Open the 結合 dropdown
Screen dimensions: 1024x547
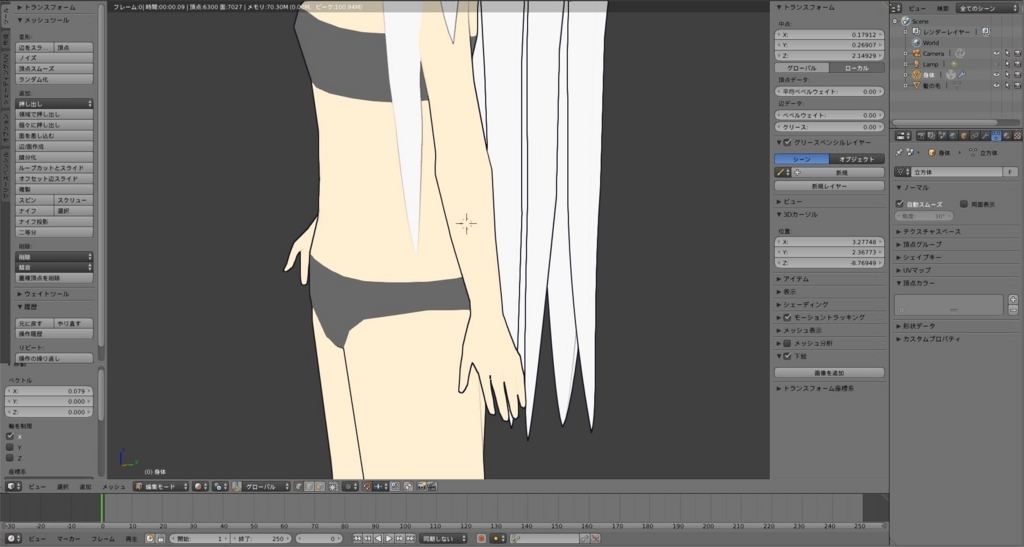click(x=54, y=267)
